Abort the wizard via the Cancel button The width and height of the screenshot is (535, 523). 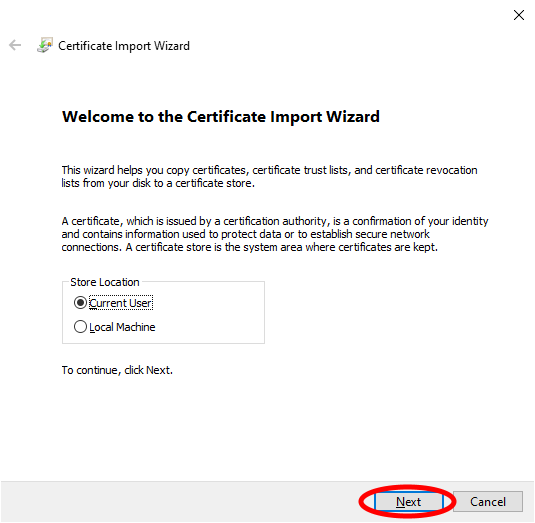[488, 502]
